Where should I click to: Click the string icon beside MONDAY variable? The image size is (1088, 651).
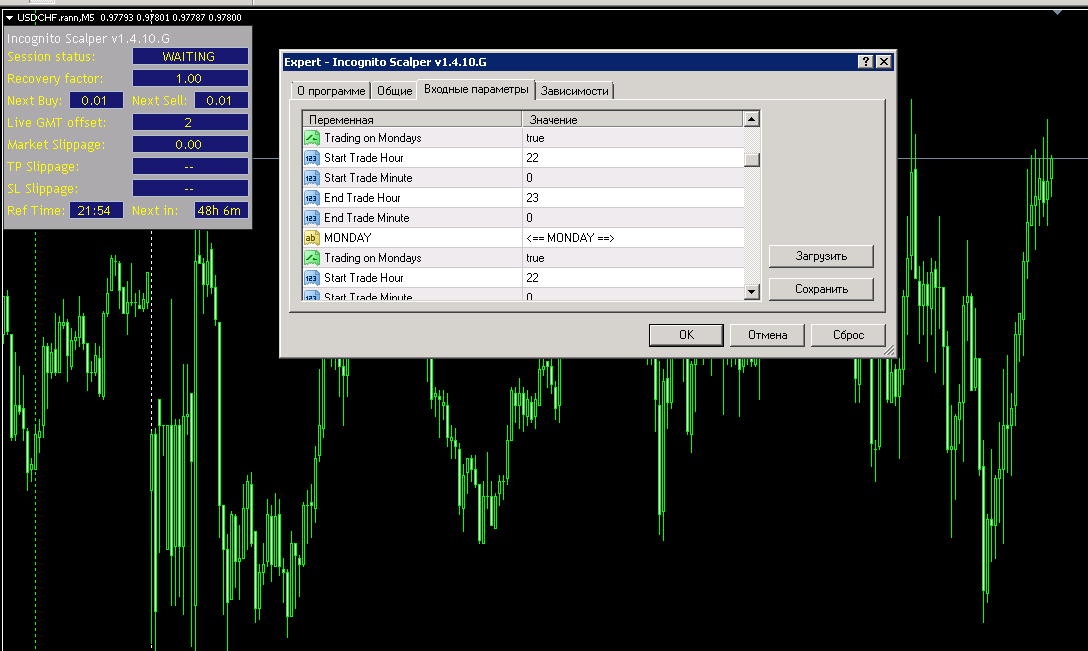pyautogui.click(x=312, y=238)
